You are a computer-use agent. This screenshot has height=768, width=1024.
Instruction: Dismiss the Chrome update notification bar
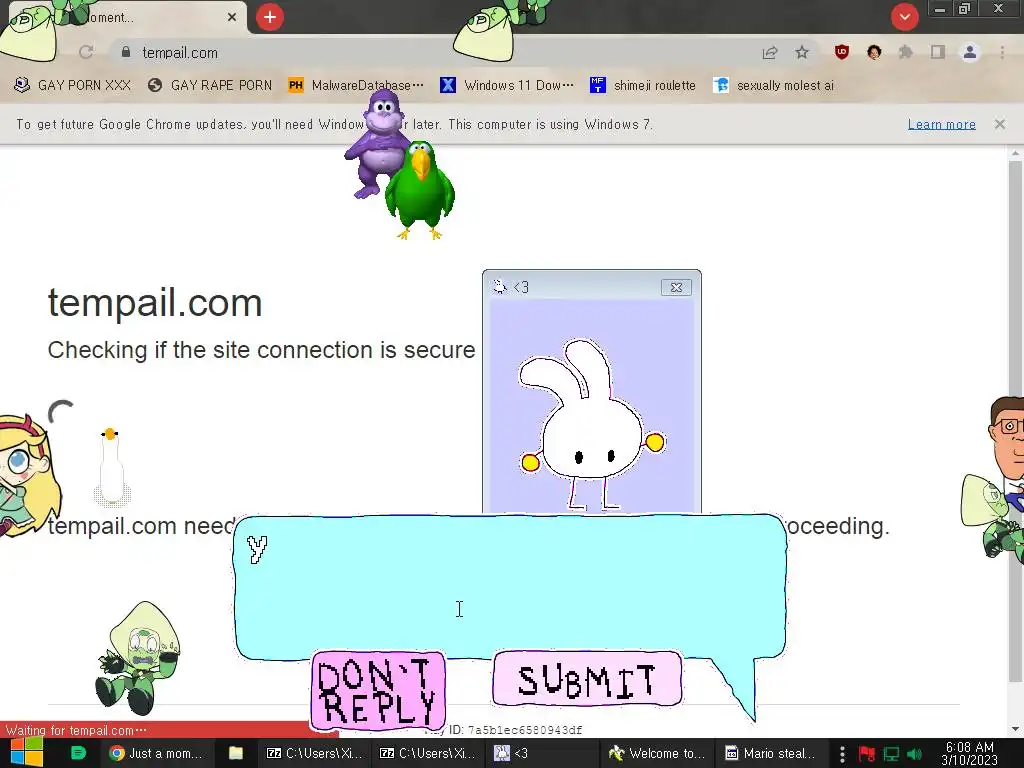tap(1000, 124)
